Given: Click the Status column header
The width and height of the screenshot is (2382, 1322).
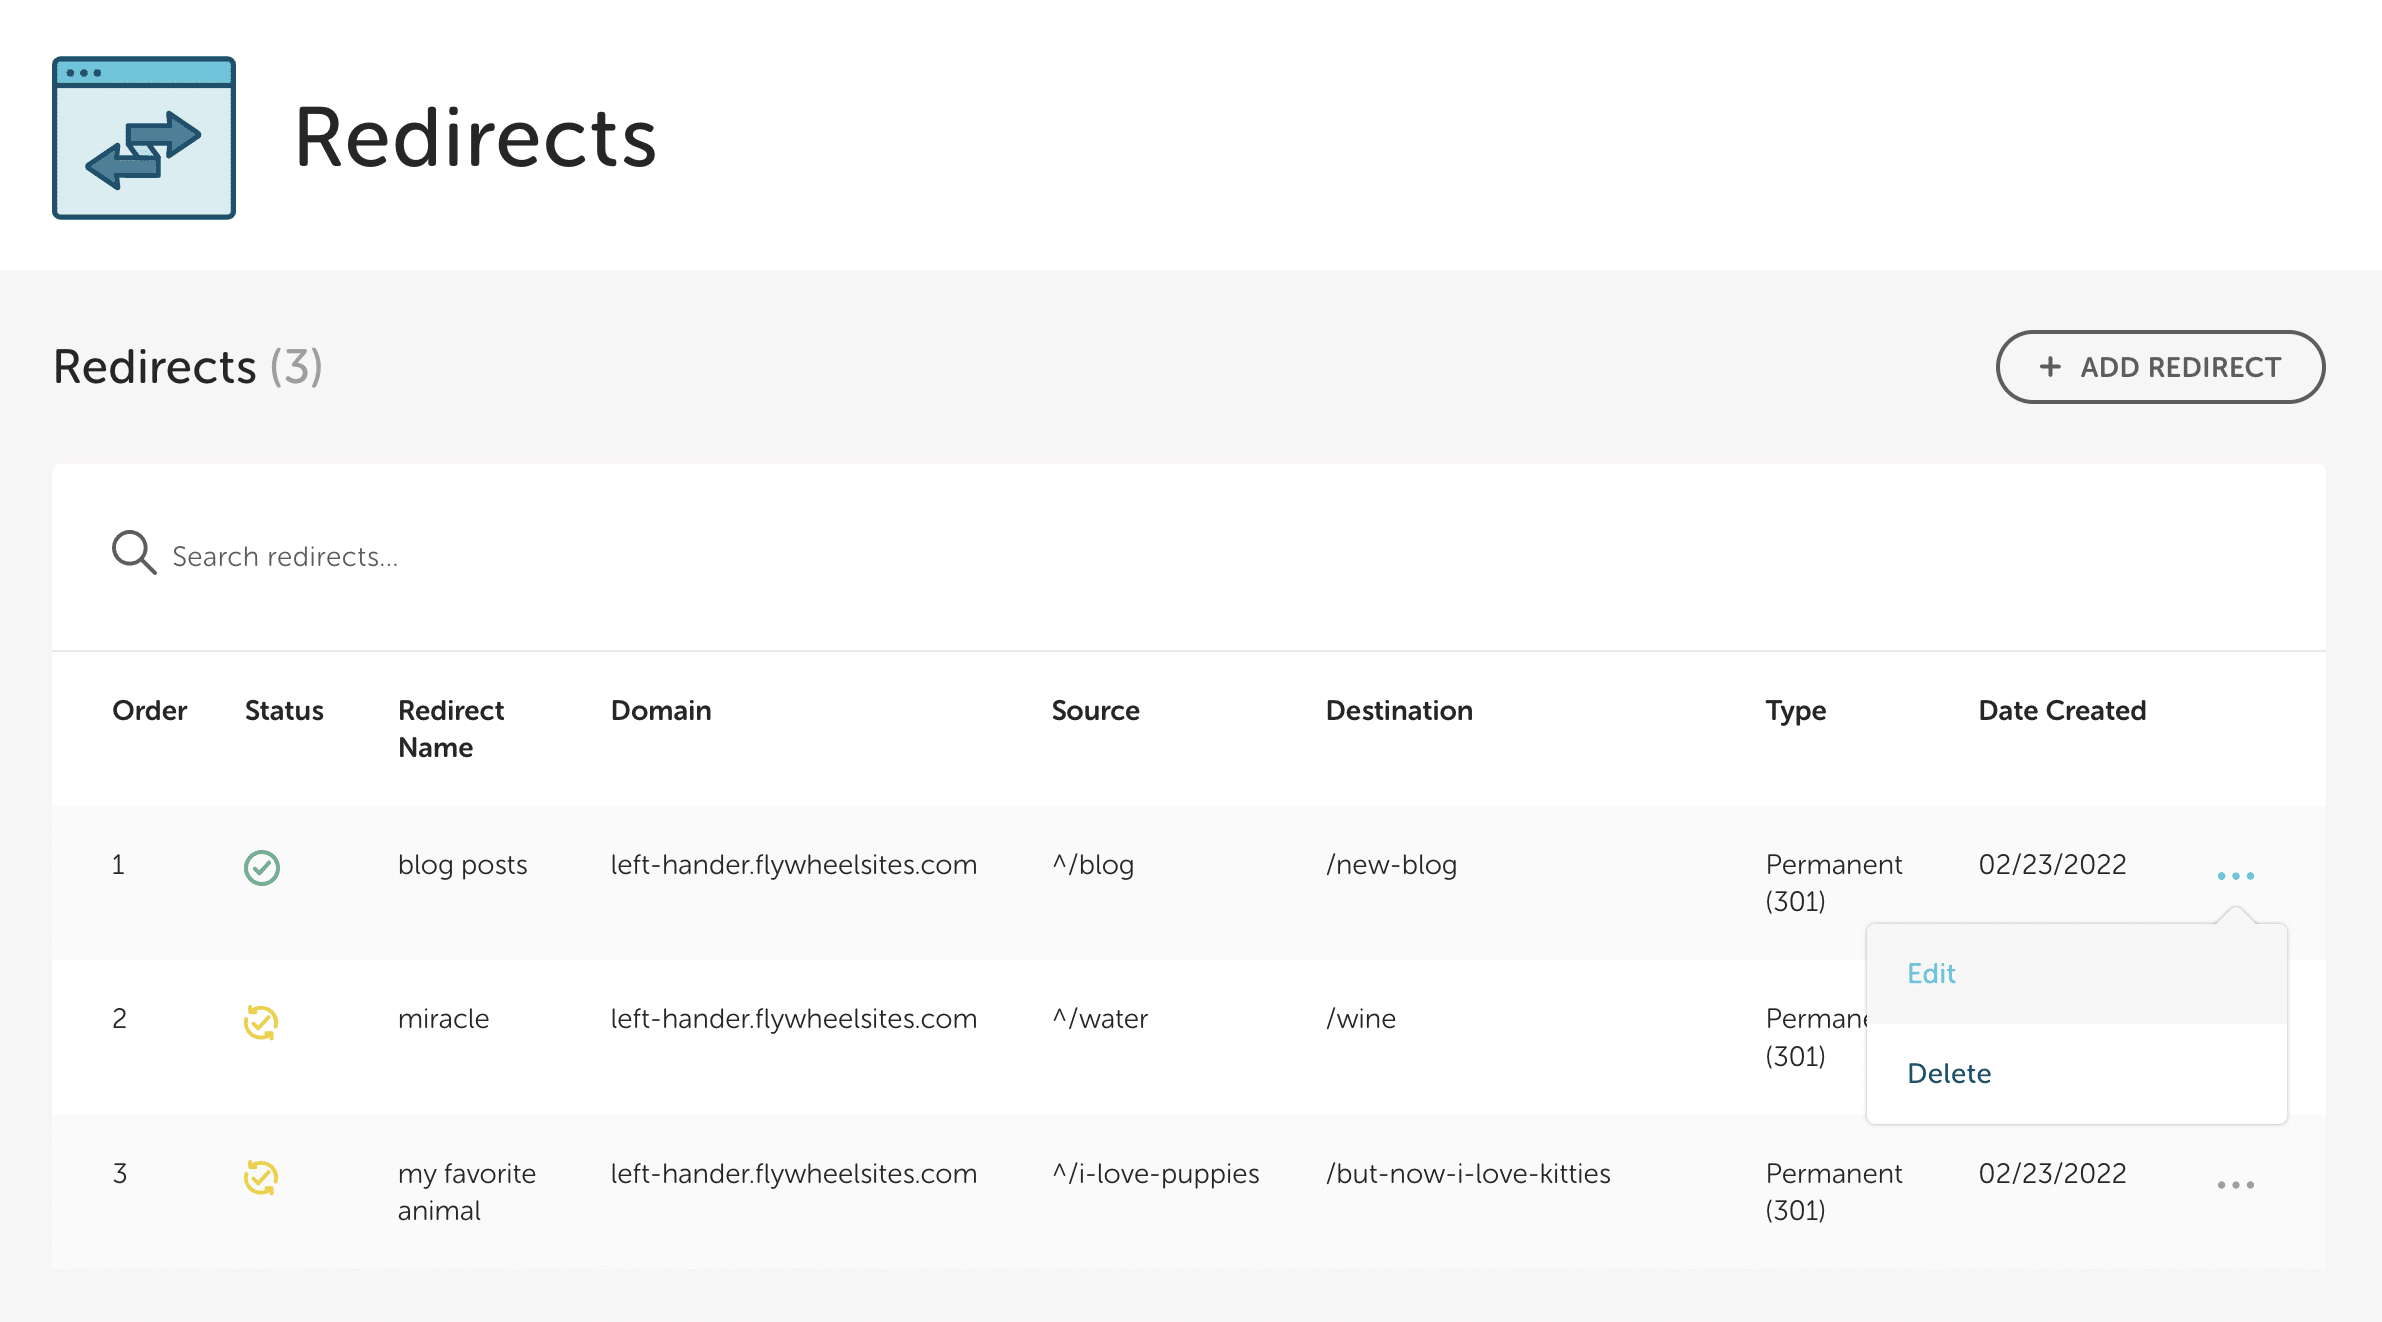Looking at the screenshot, I should click(284, 711).
